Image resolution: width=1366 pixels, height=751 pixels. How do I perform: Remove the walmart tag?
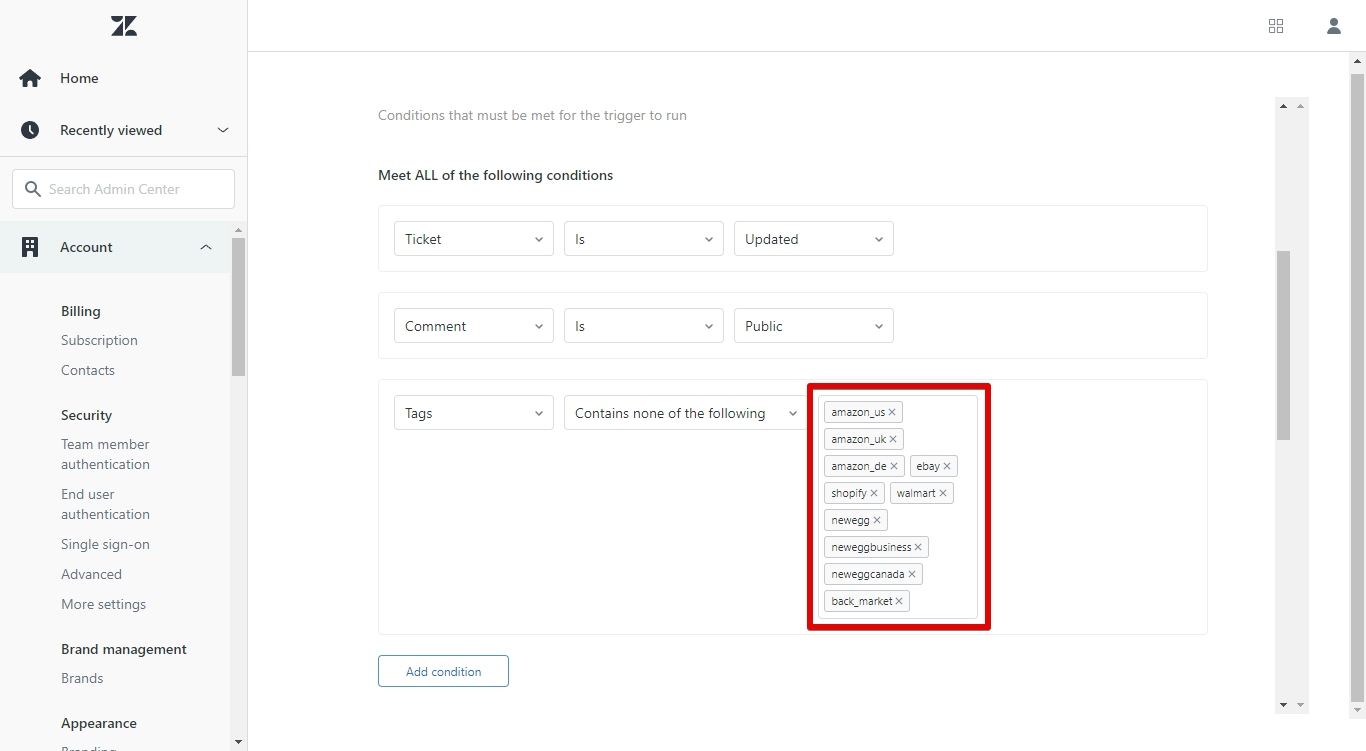(943, 493)
